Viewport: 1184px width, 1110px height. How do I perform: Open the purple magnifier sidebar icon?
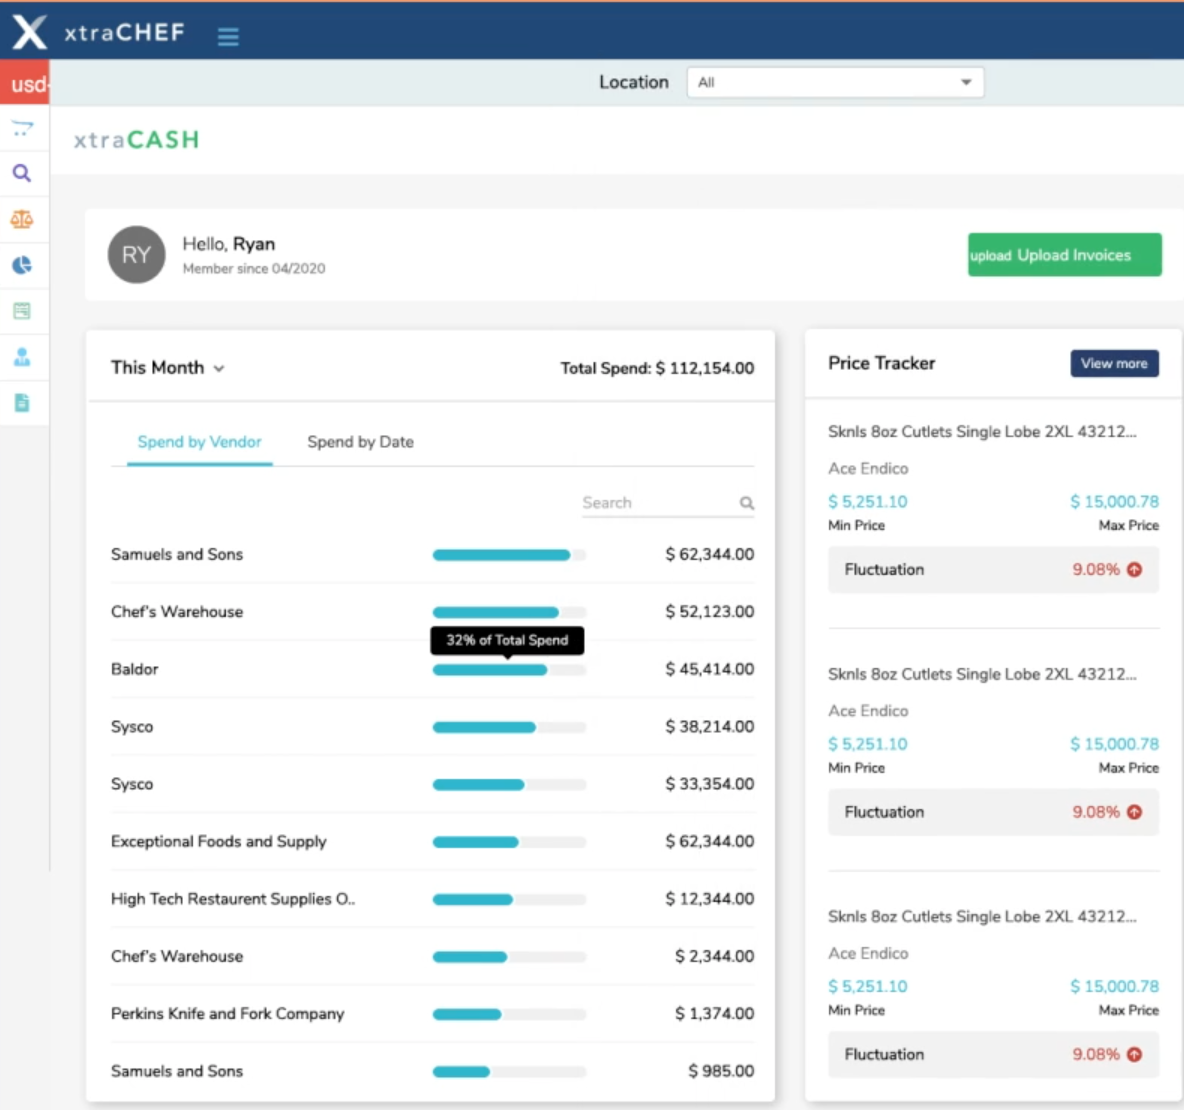tap(22, 173)
